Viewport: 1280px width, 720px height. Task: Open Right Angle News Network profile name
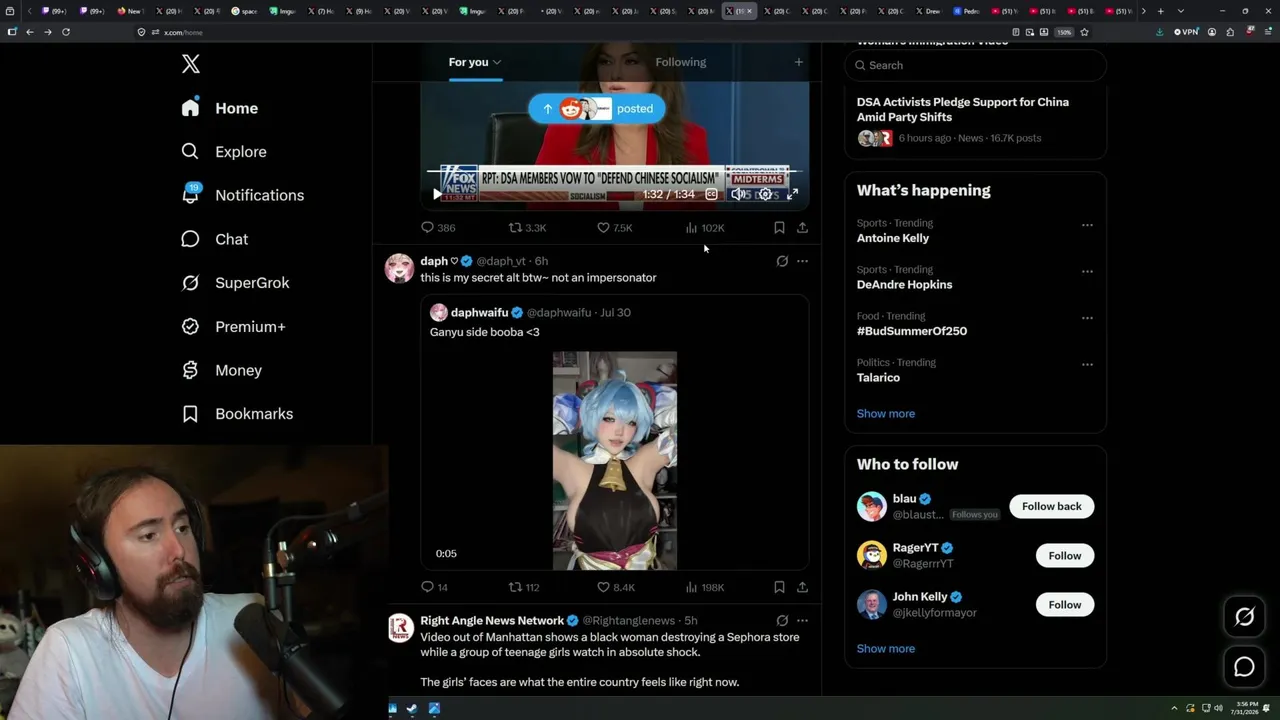[x=492, y=621]
